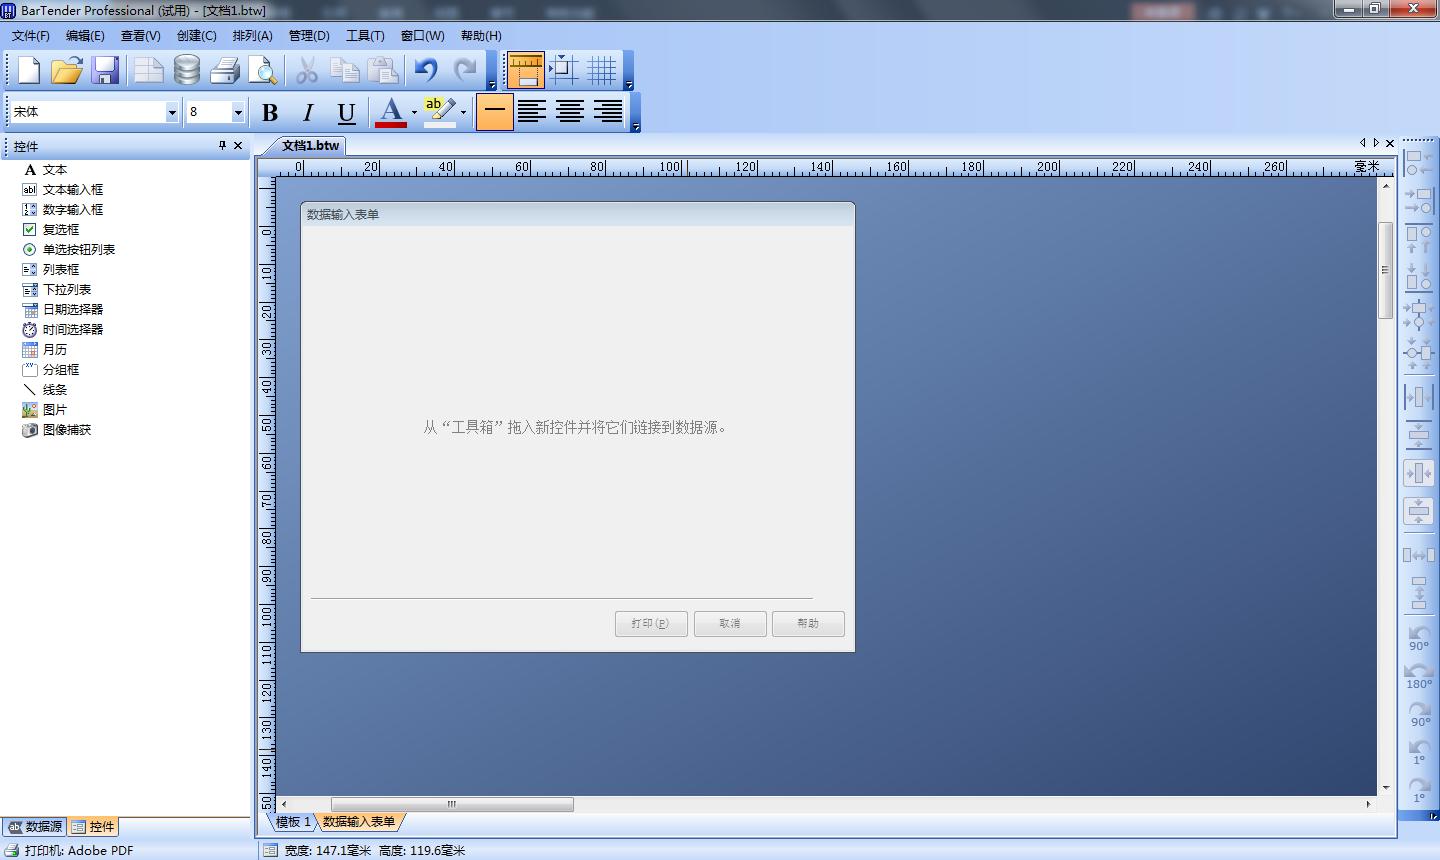Create a new document with the blank page icon

pyautogui.click(x=29, y=70)
